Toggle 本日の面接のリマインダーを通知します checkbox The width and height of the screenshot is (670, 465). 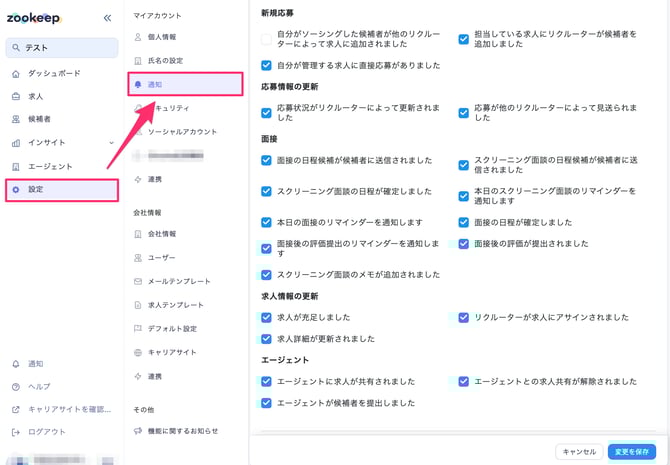266,222
